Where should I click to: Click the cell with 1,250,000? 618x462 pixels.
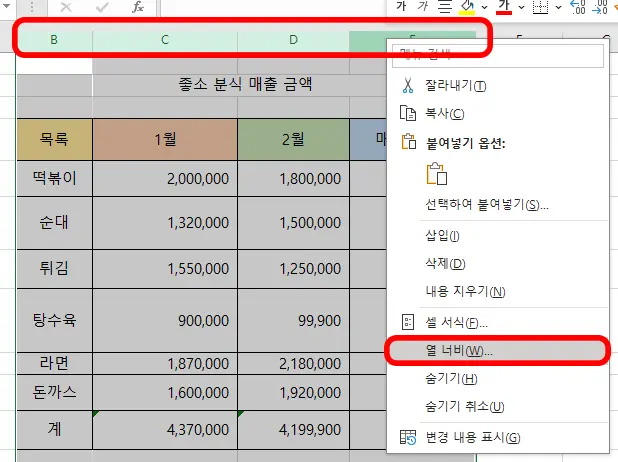(x=293, y=268)
